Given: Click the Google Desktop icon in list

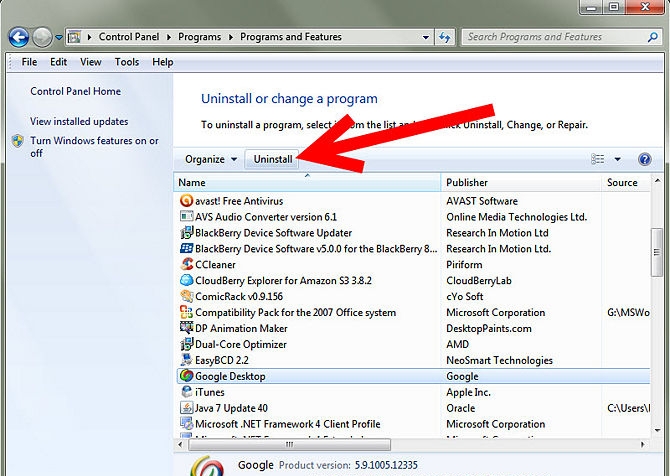Looking at the screenshot, I should 186,376.
